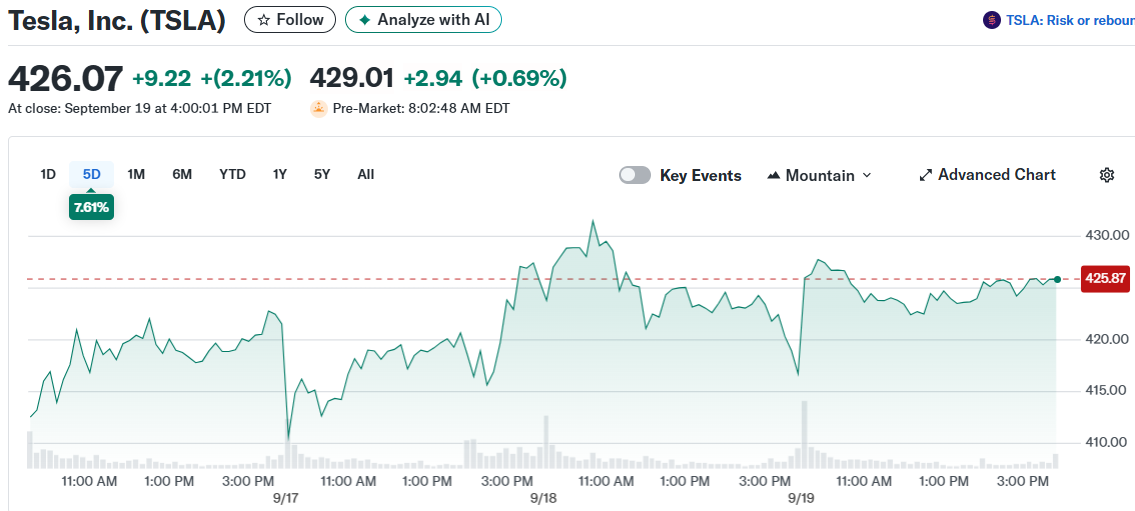Click the 410.00 y-axis label

tap(1107, 442)
